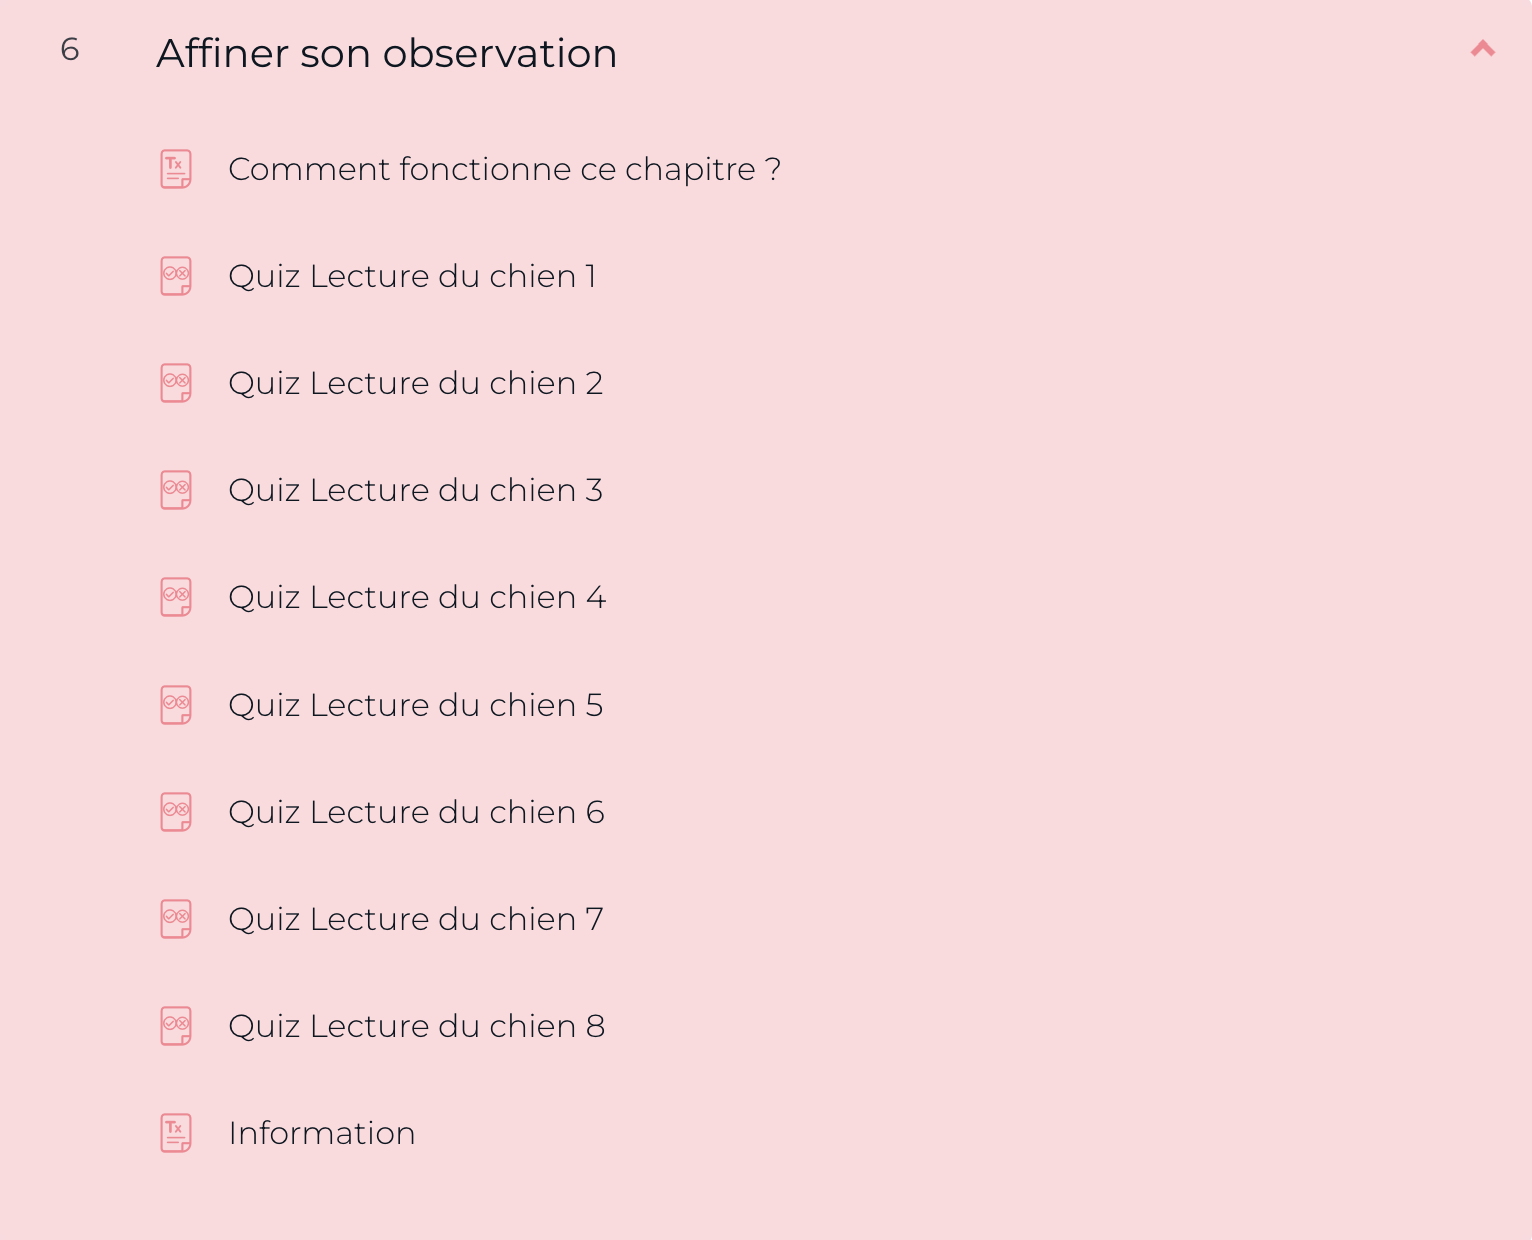Image resolution: width=1532 pixels, height=1240 pixels.
Task: Select "Quiz Lecture du chien 1" entry
Action: click(413, 276)
